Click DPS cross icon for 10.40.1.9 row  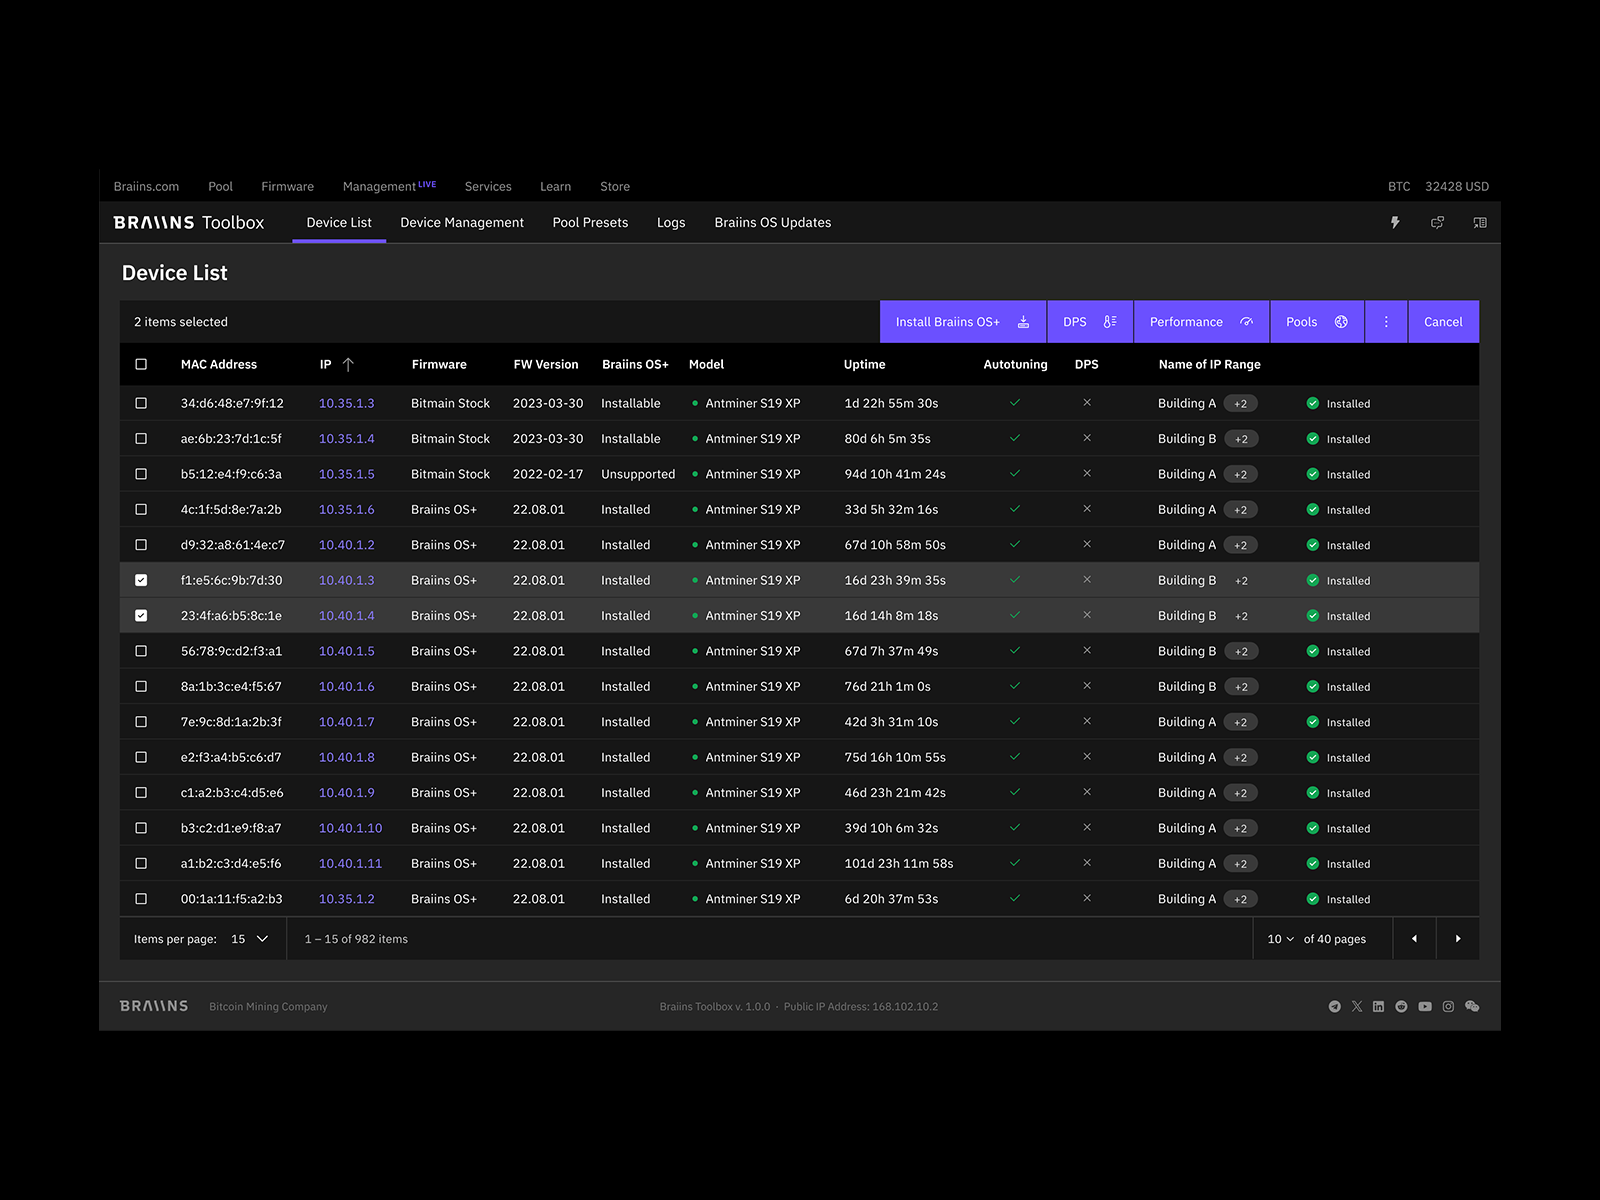point(1087,792)
